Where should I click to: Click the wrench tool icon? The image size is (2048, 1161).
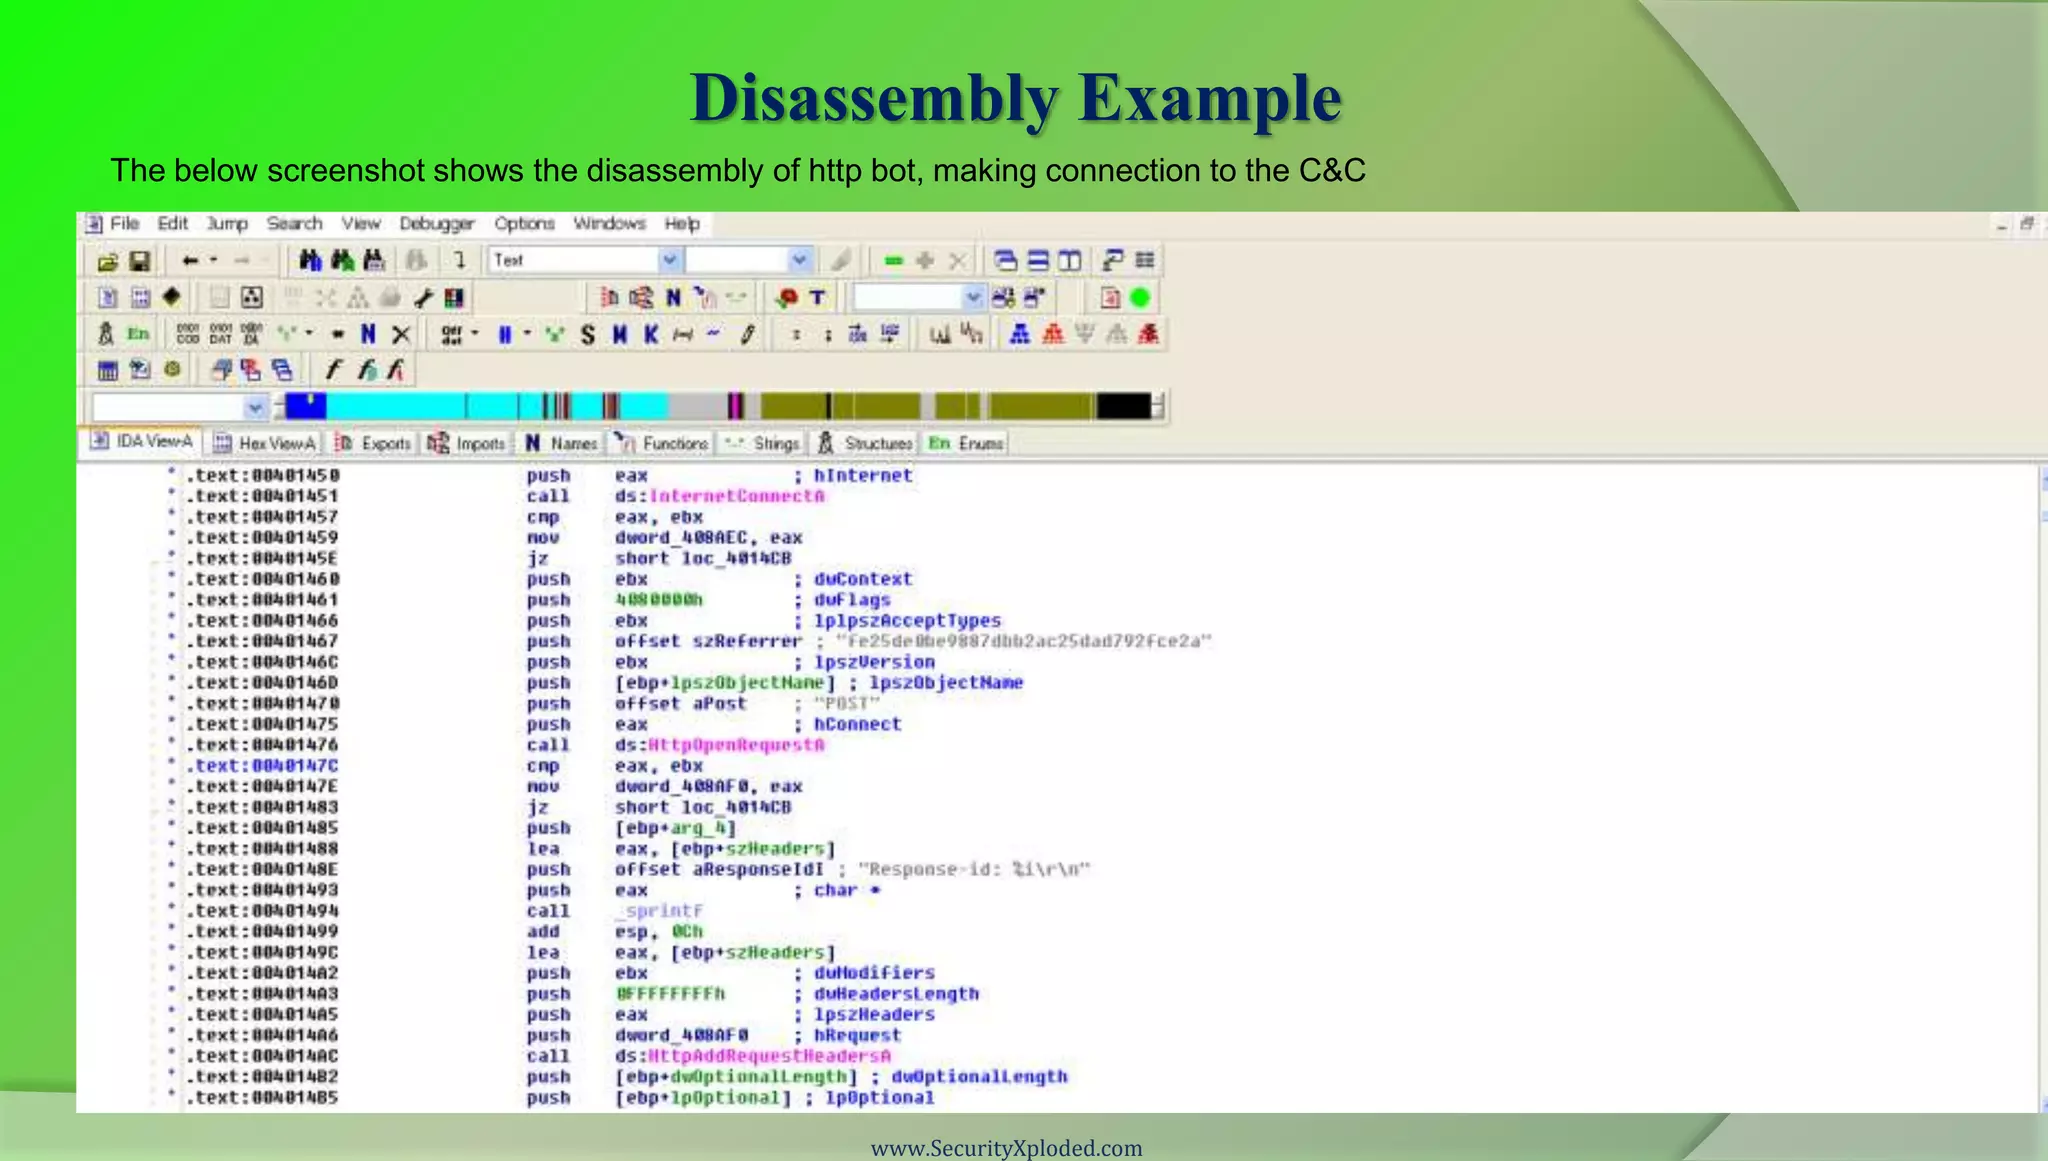click(x=424, y=297)
